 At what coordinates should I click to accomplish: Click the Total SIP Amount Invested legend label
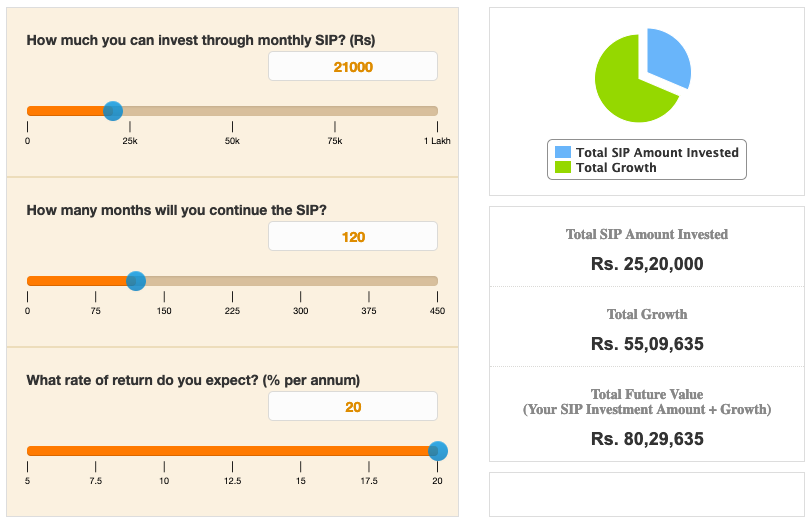[x=657, y=152]
